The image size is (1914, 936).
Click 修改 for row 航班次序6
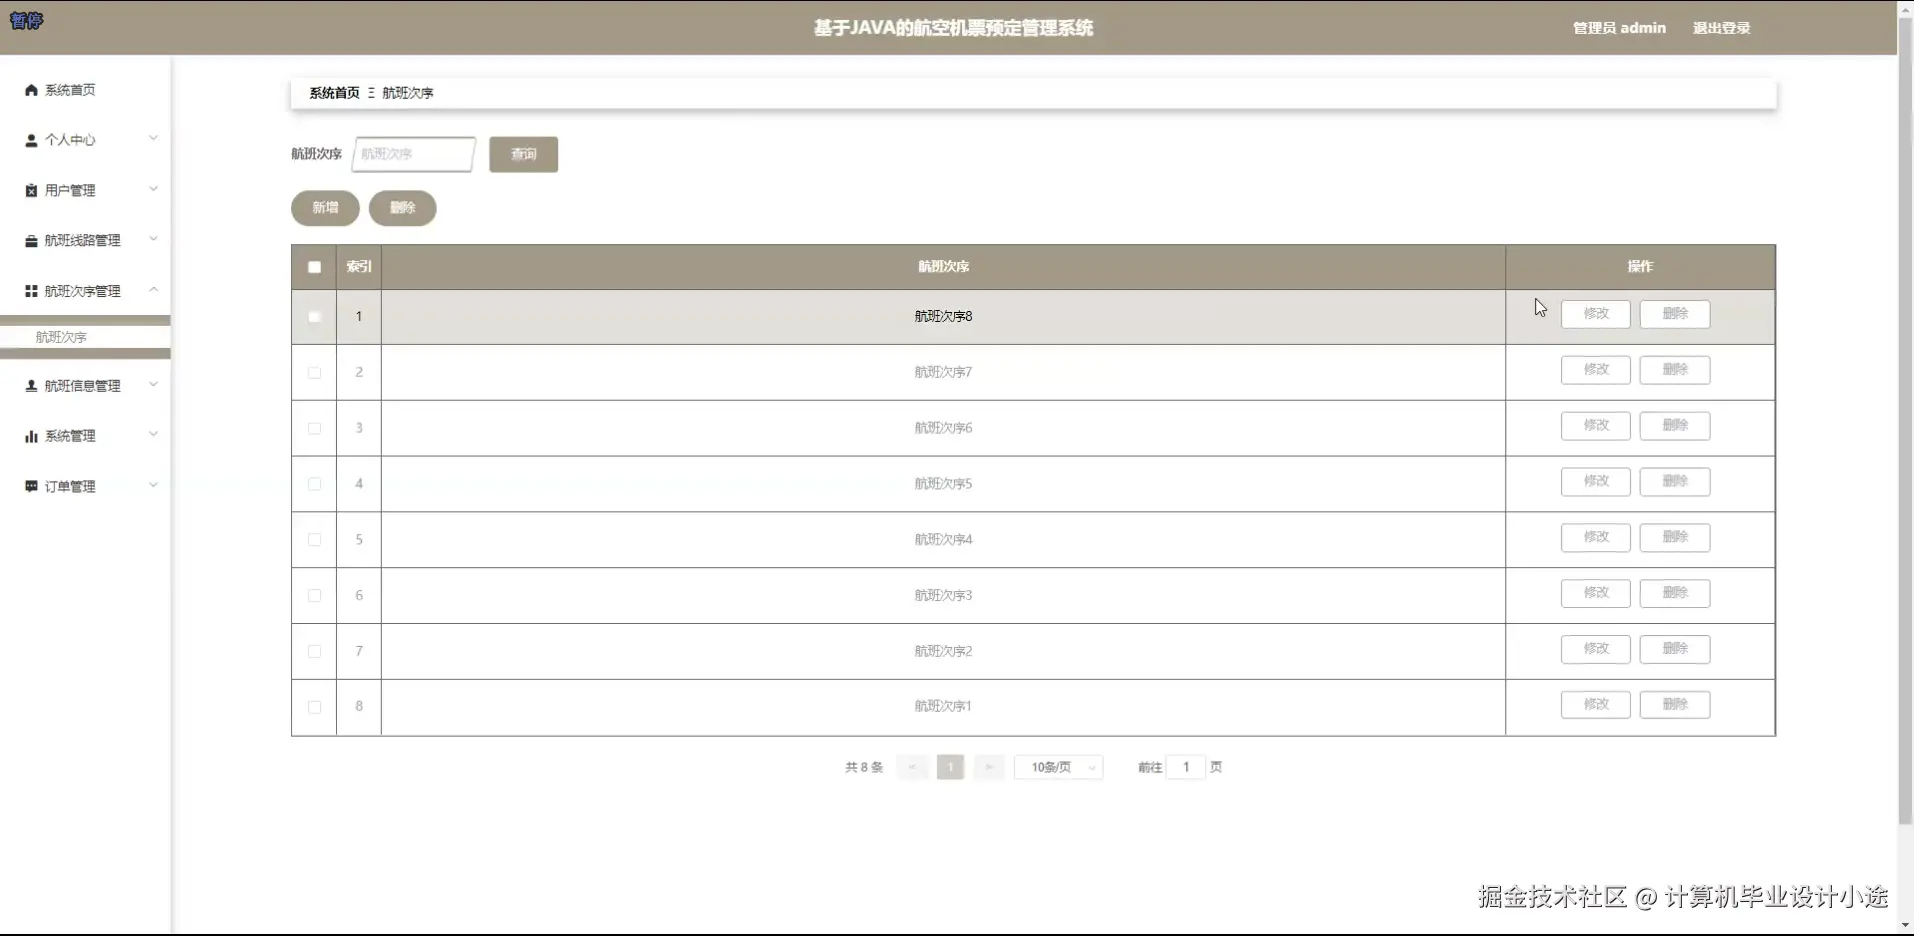click(x=1596, y=426)
